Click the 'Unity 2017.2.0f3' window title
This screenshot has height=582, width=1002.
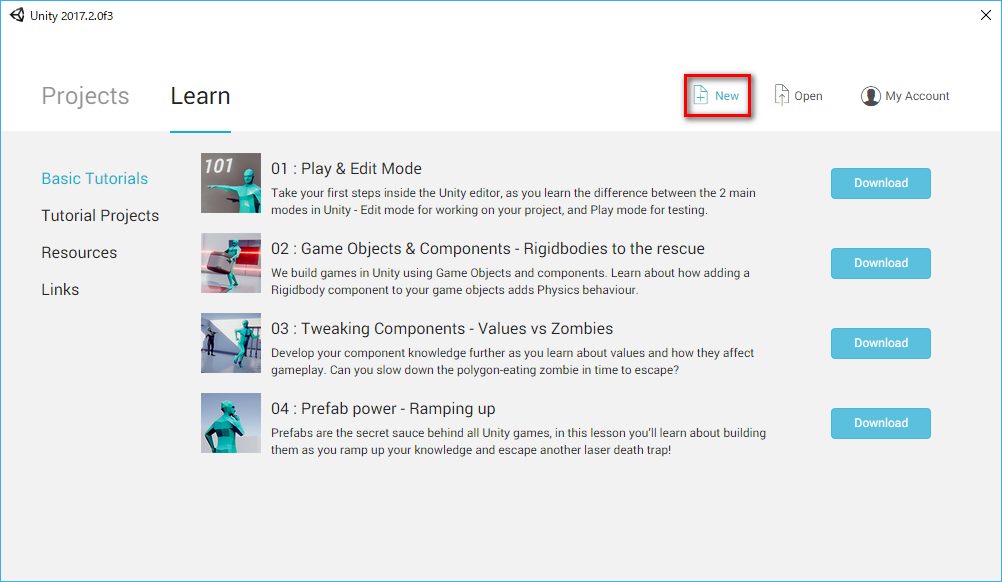click(x=72, y=15)
